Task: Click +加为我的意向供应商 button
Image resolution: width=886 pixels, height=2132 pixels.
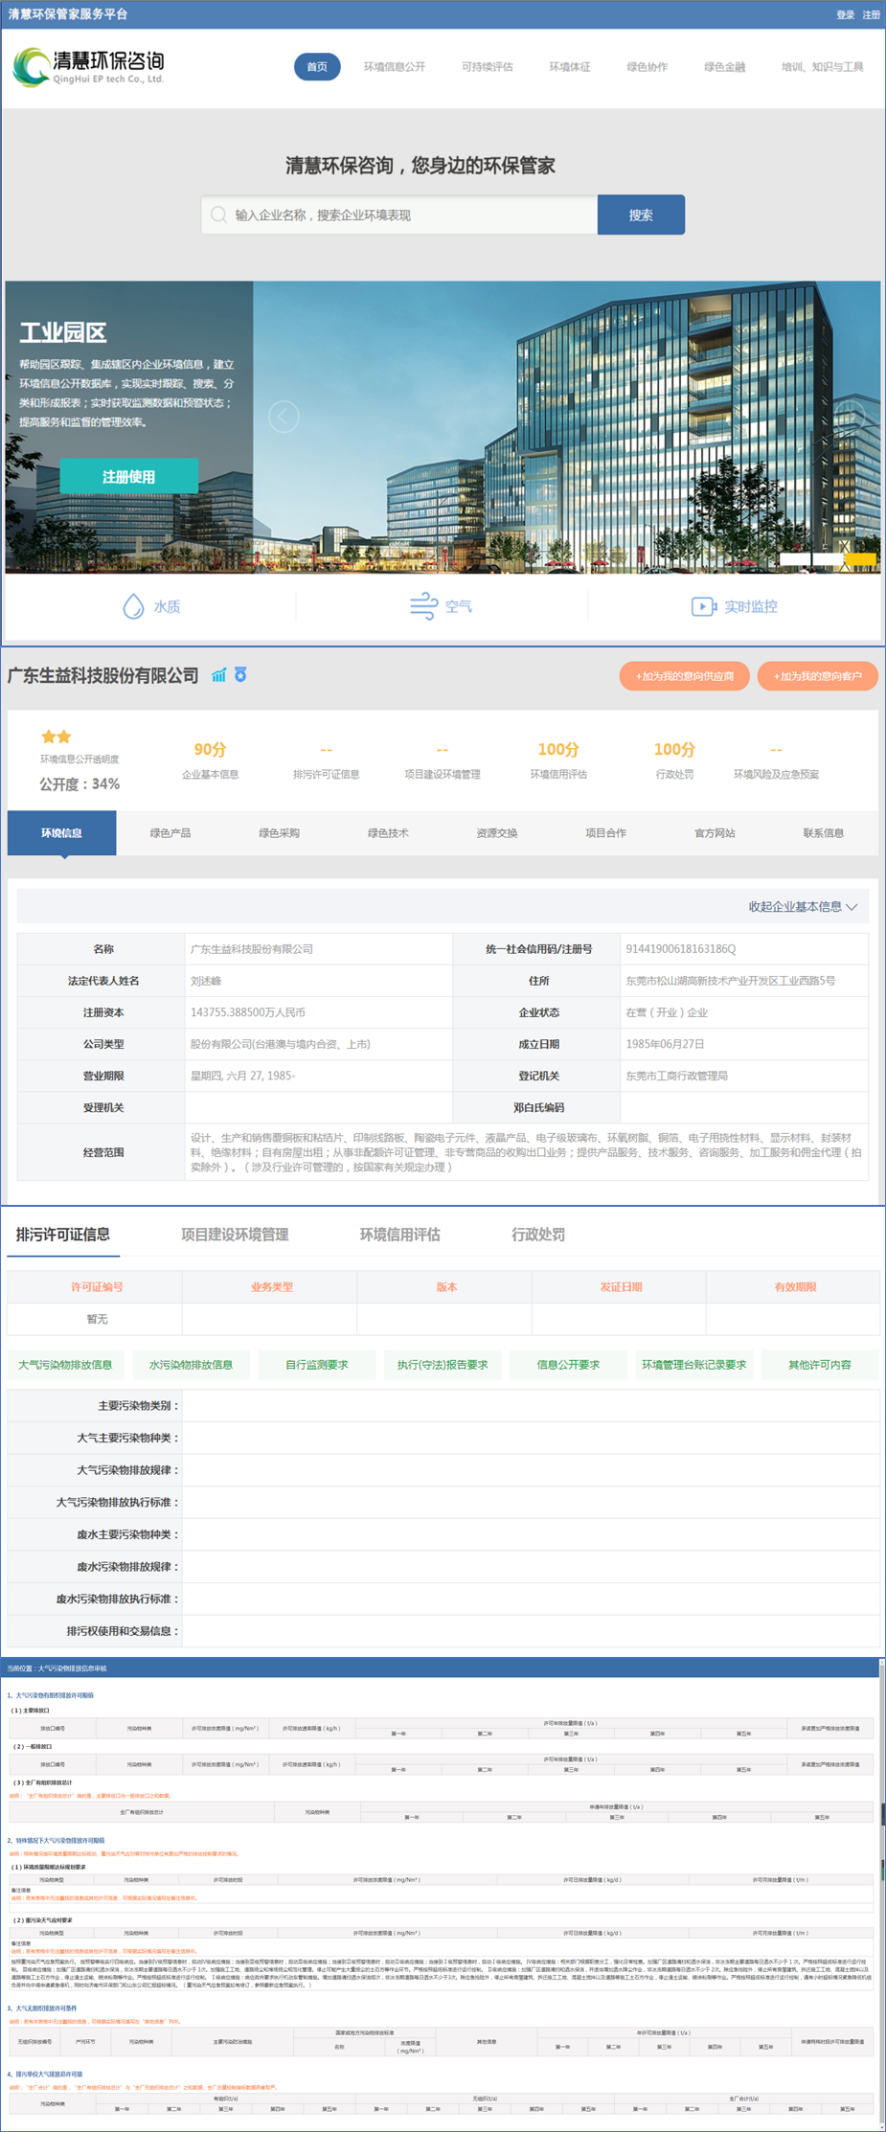Action: [x=684, y=676]
